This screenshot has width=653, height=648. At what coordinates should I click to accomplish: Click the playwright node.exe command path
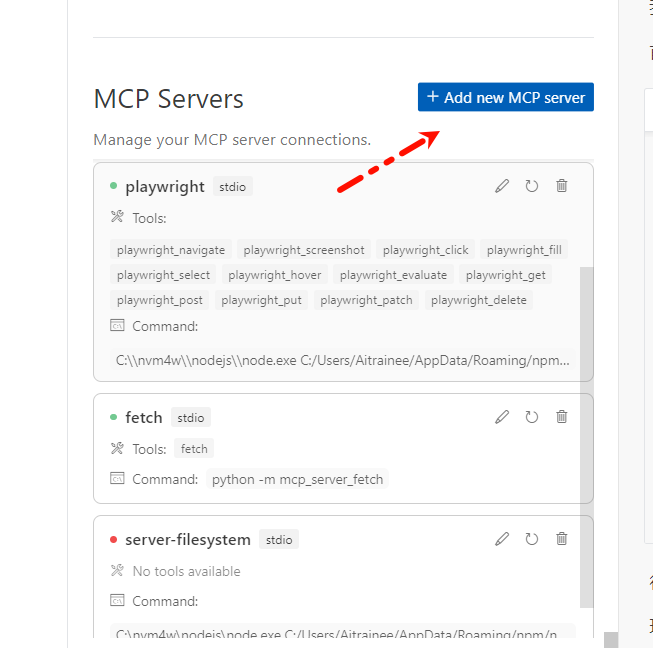point(343,360)
